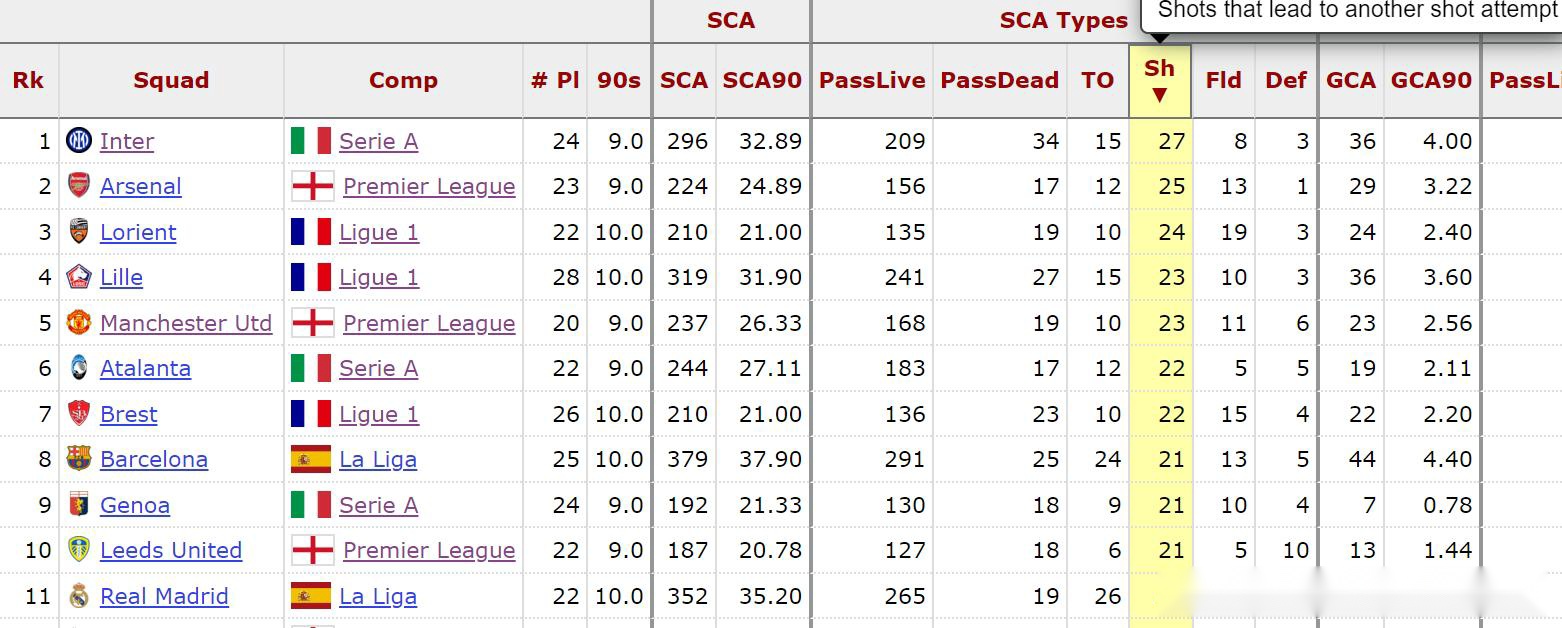Click the Real Madrid crest icon
Screen dimensions: 1562x628
click(x=79, y=596)
